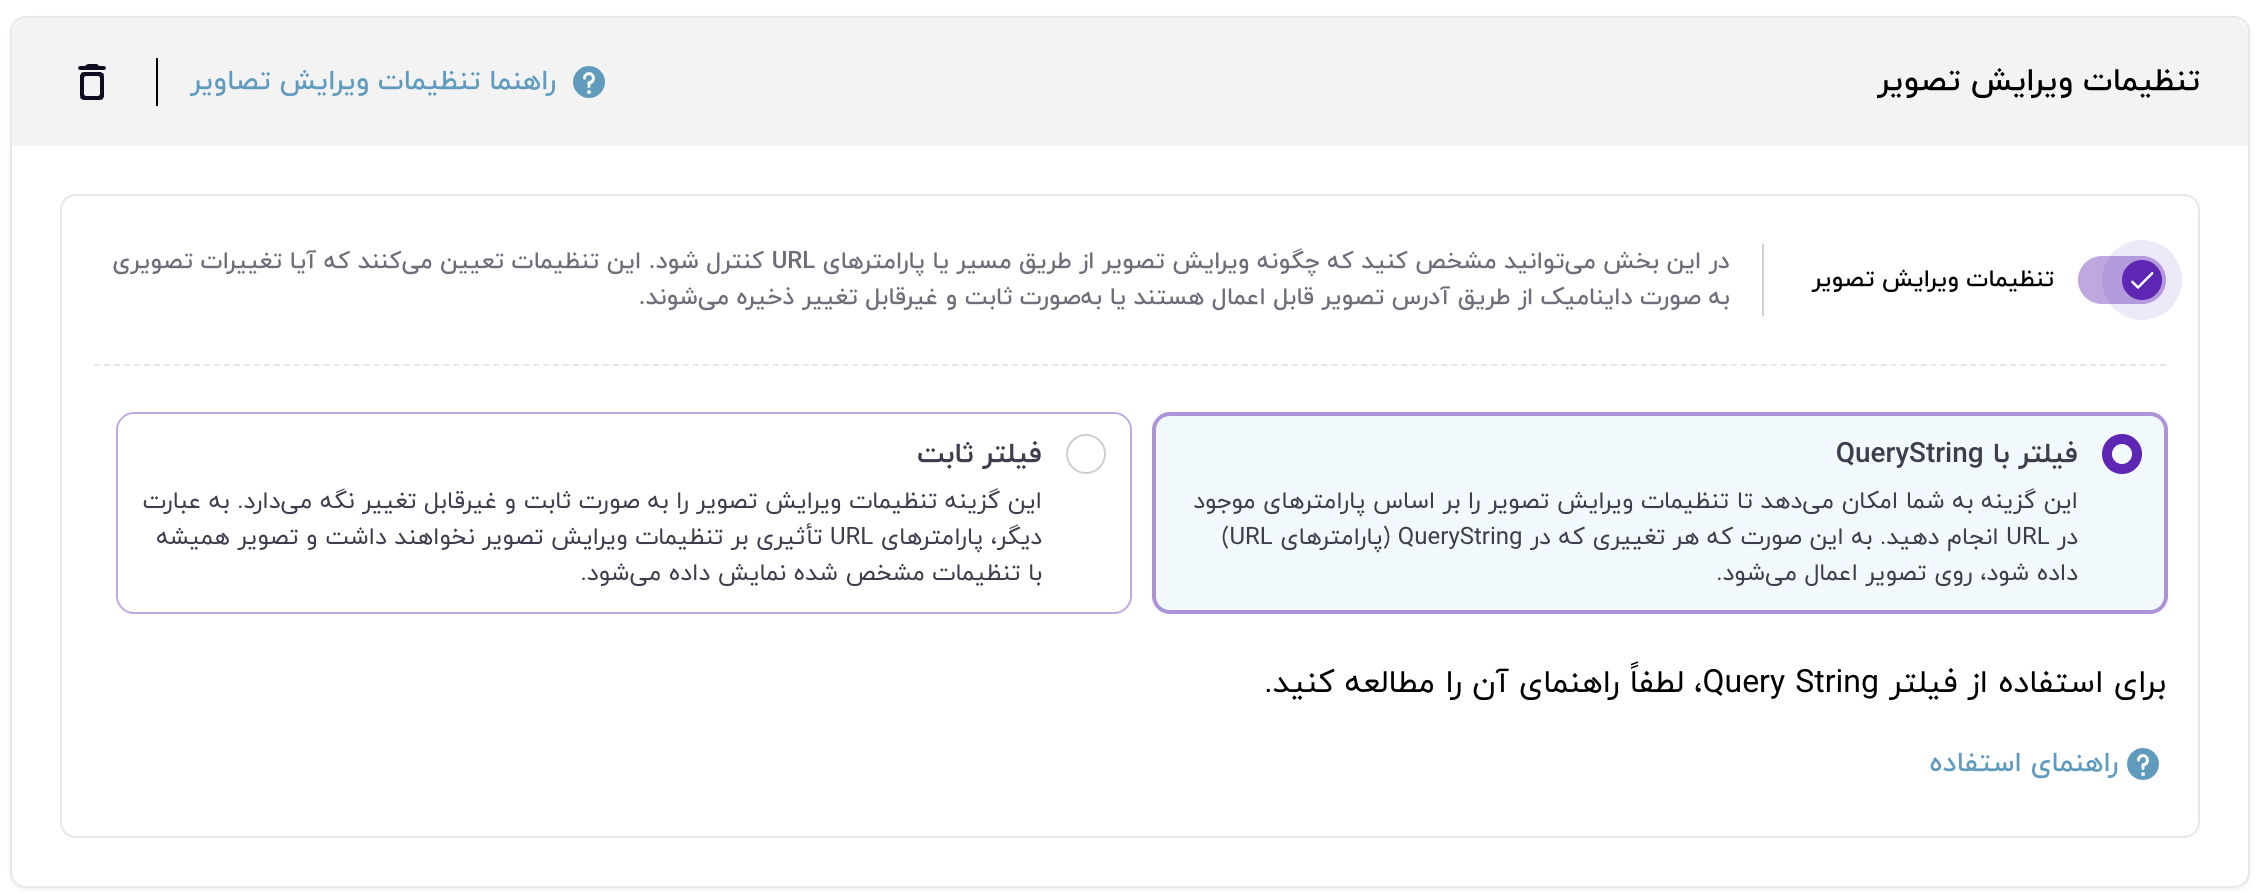This screenshot has width=2262, height=894.
Task: Click the question mark icon beside راهنما تنظیمات ویرایش تصاویر
Action: pyautogui.click(x=589, y=82)
